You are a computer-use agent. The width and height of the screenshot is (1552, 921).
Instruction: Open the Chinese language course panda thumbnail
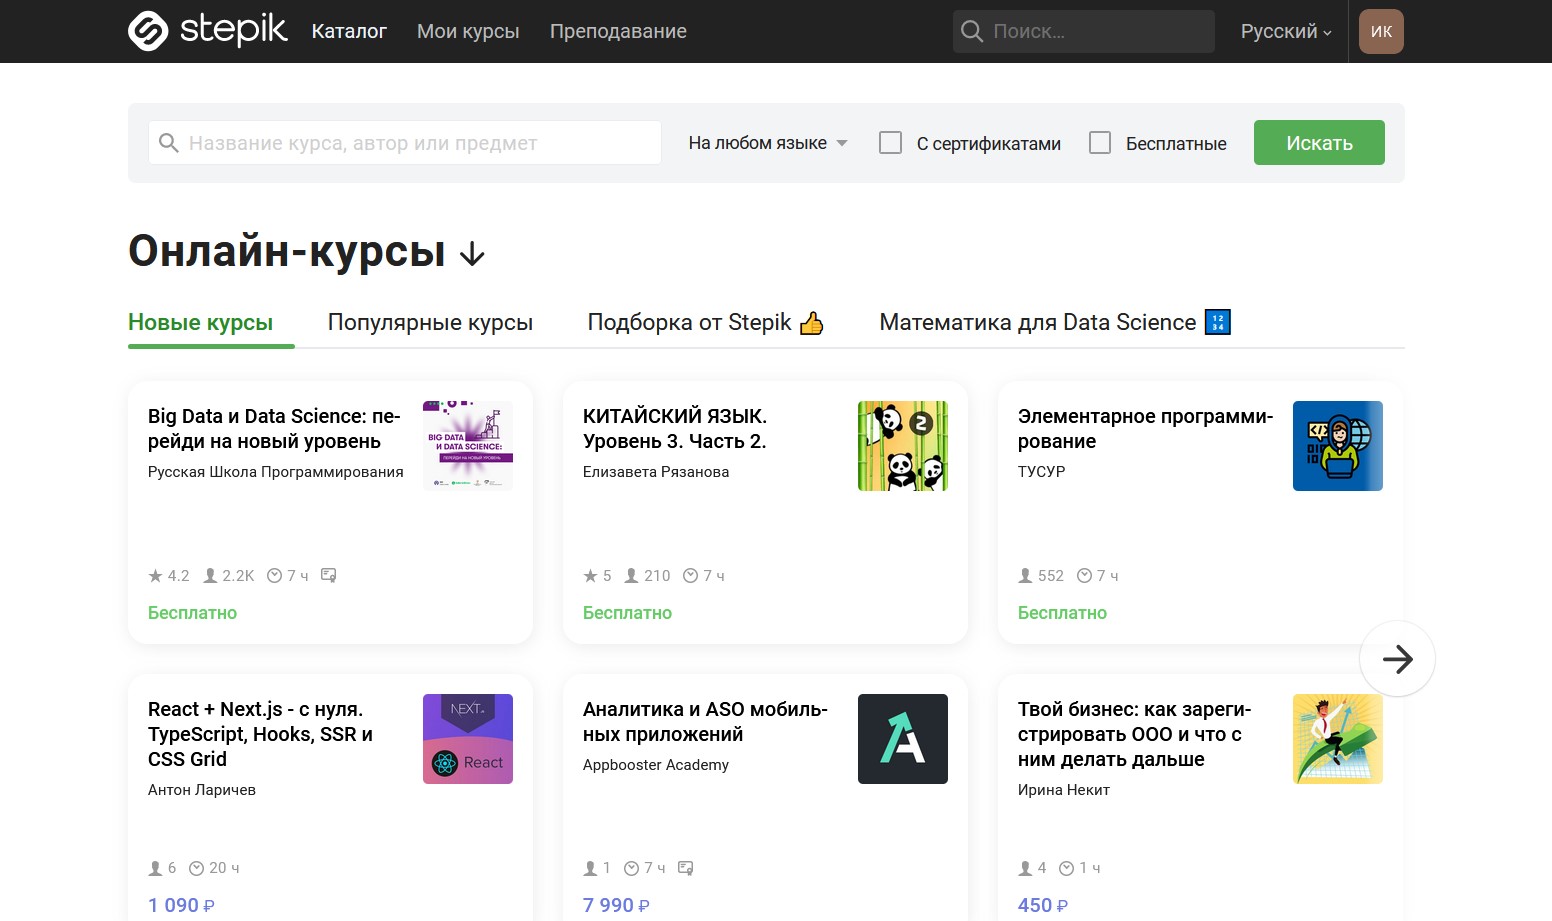coord(902,446)
